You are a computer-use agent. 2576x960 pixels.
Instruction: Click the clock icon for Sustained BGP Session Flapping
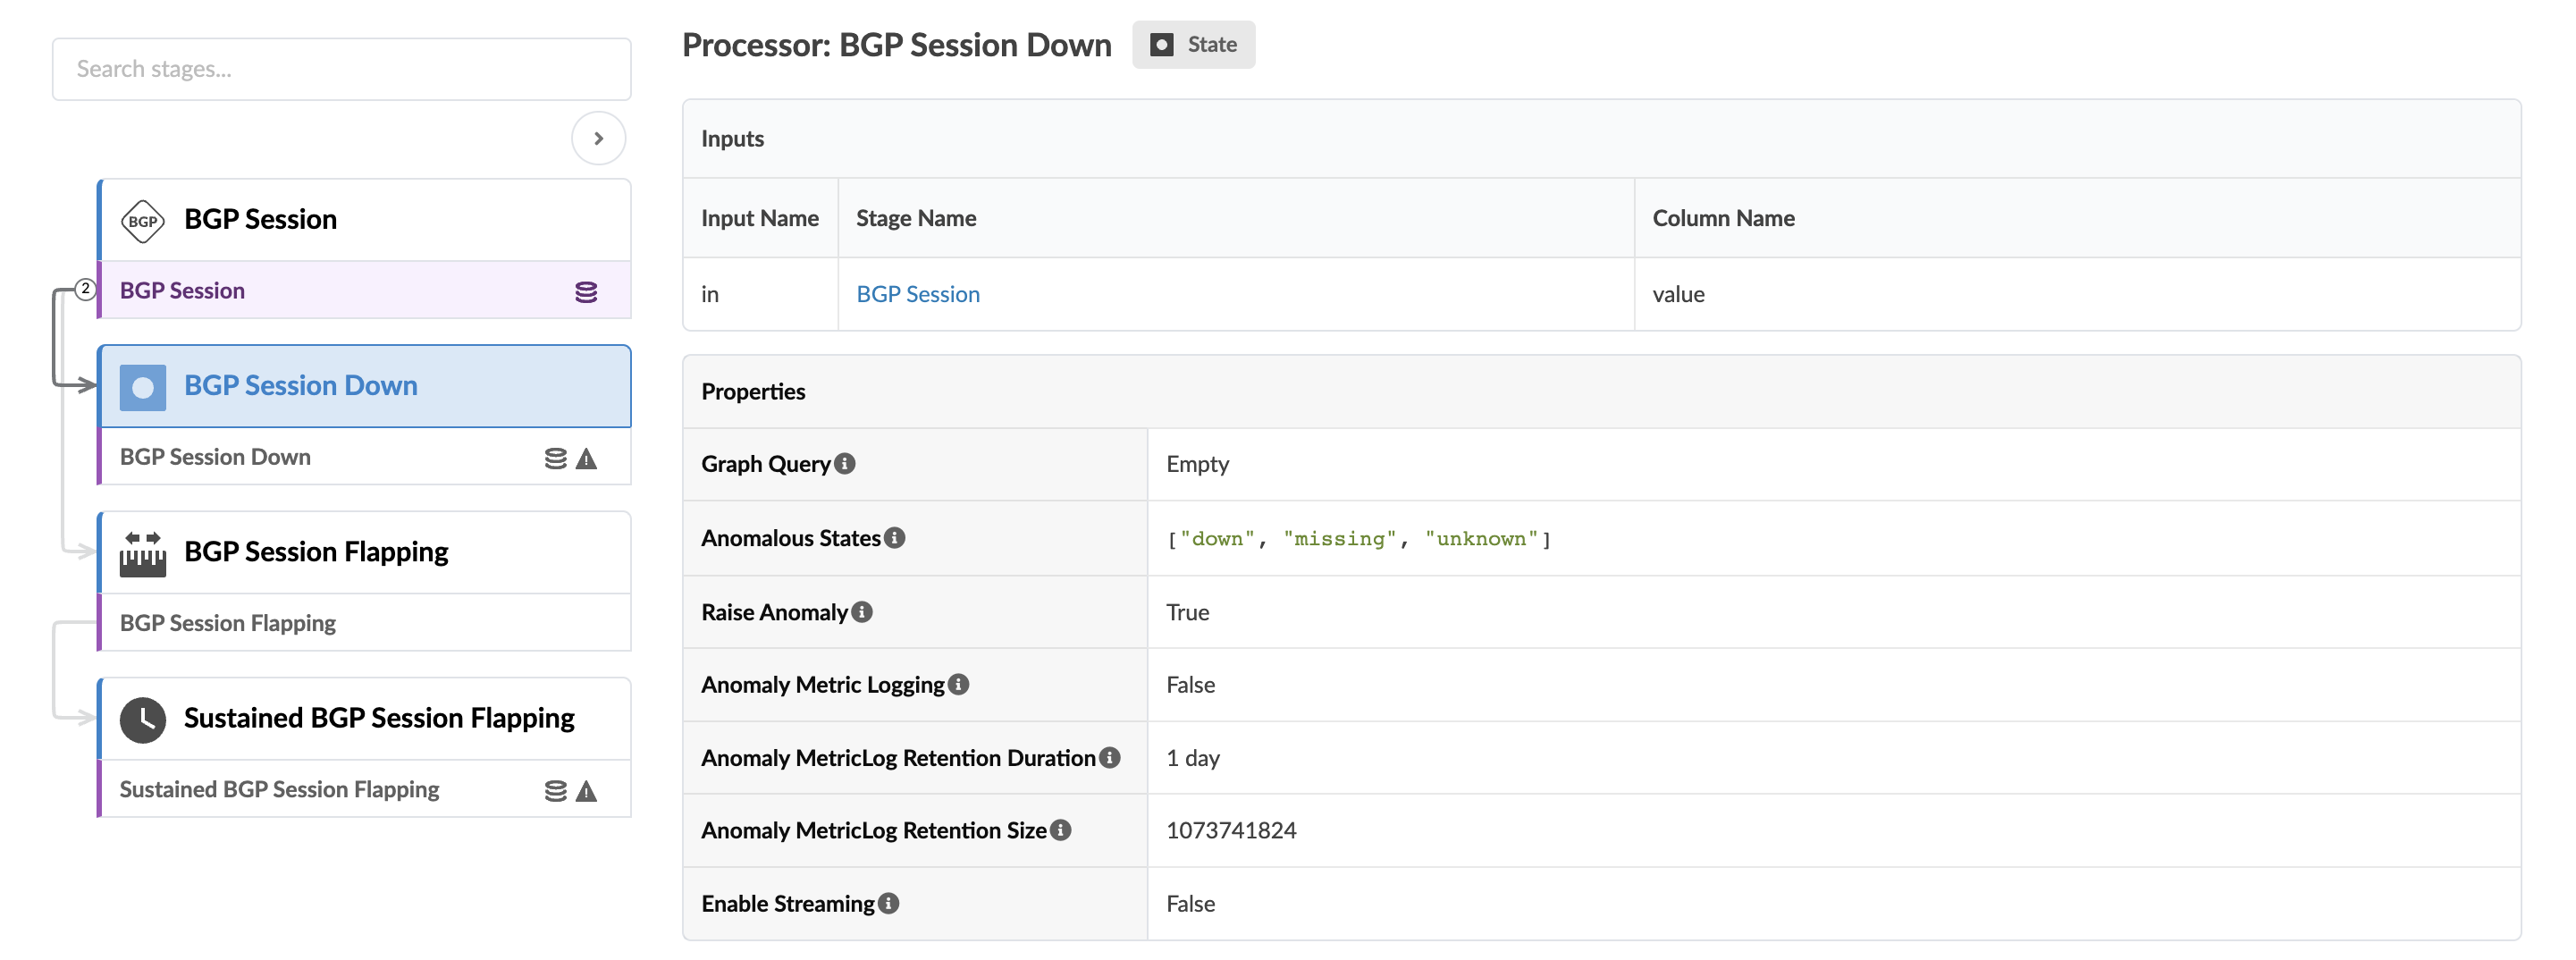pos(142,719)
